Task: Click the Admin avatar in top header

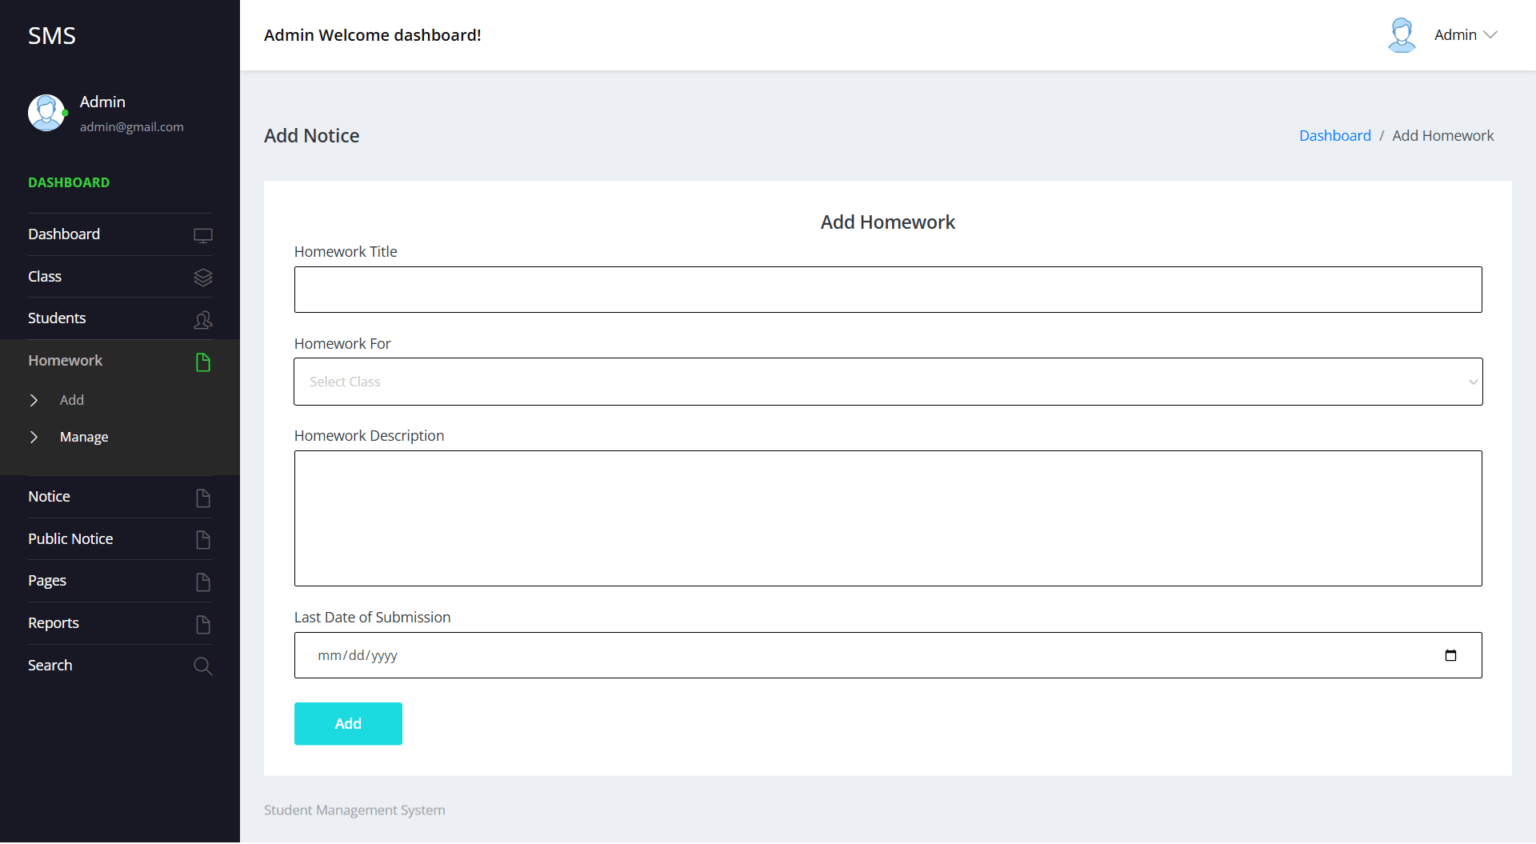Action: click(1401, 35)
